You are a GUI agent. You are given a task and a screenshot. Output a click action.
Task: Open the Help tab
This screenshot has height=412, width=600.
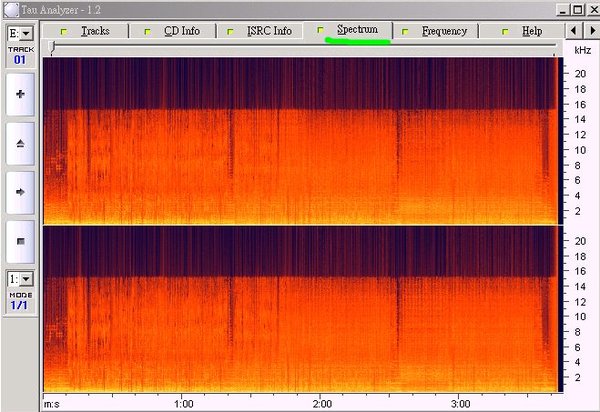(522, 31)
